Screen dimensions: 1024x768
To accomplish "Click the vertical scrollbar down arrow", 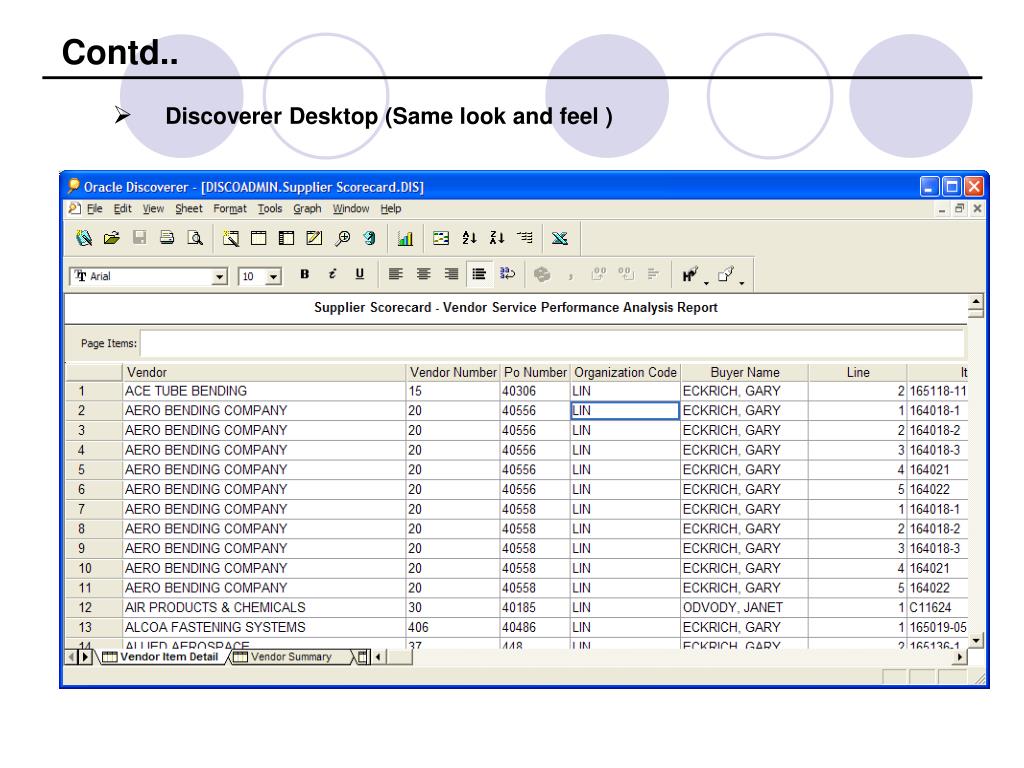I will coord(976,641).
